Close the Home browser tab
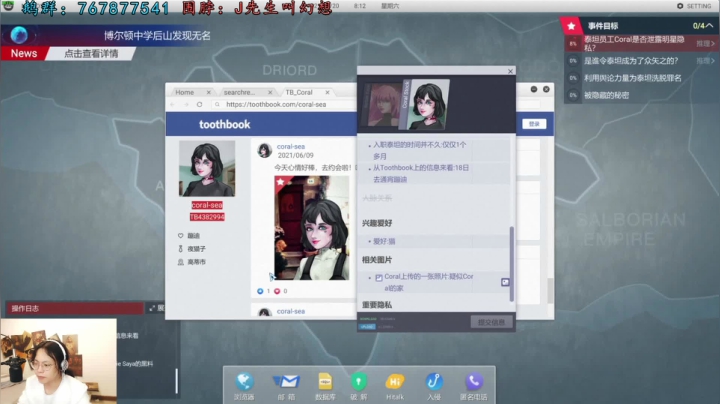This screenshot has height=404, width=720. point(208,92)
